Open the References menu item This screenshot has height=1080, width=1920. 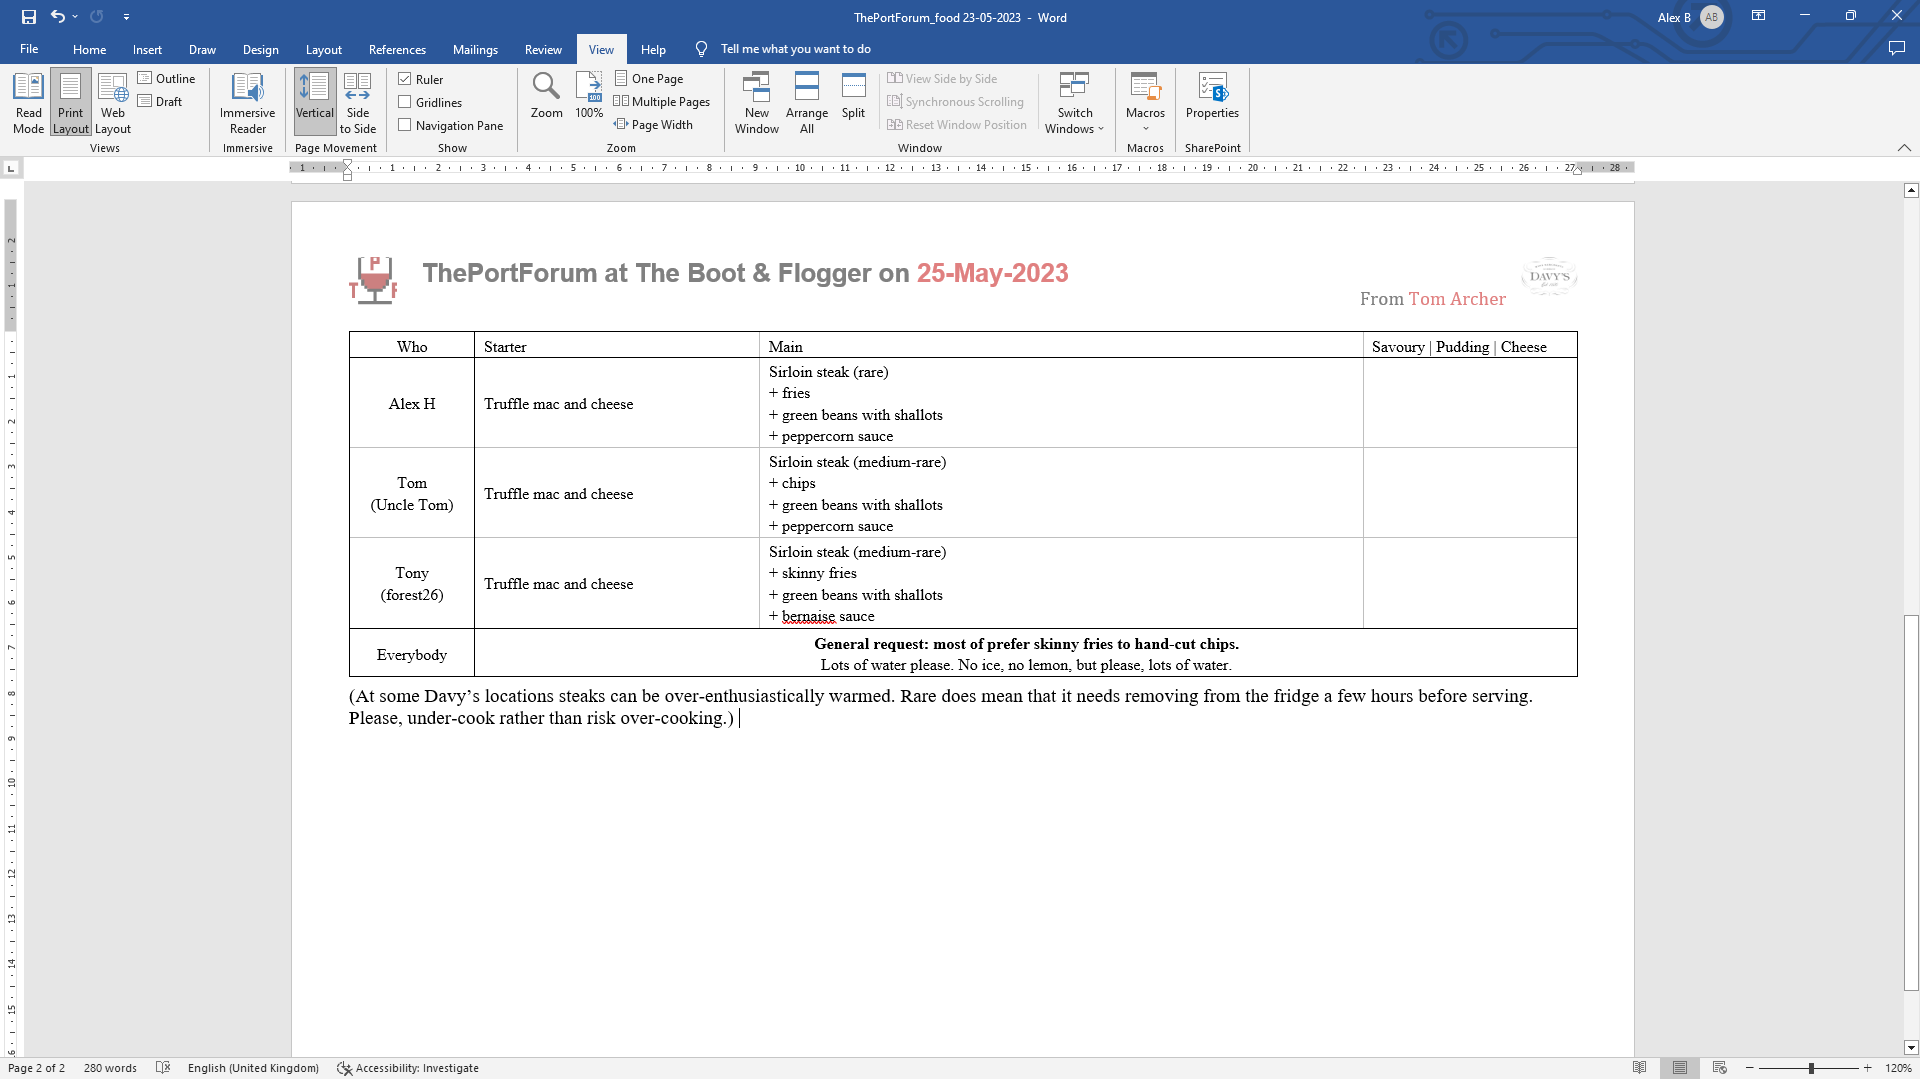point(396,49)
